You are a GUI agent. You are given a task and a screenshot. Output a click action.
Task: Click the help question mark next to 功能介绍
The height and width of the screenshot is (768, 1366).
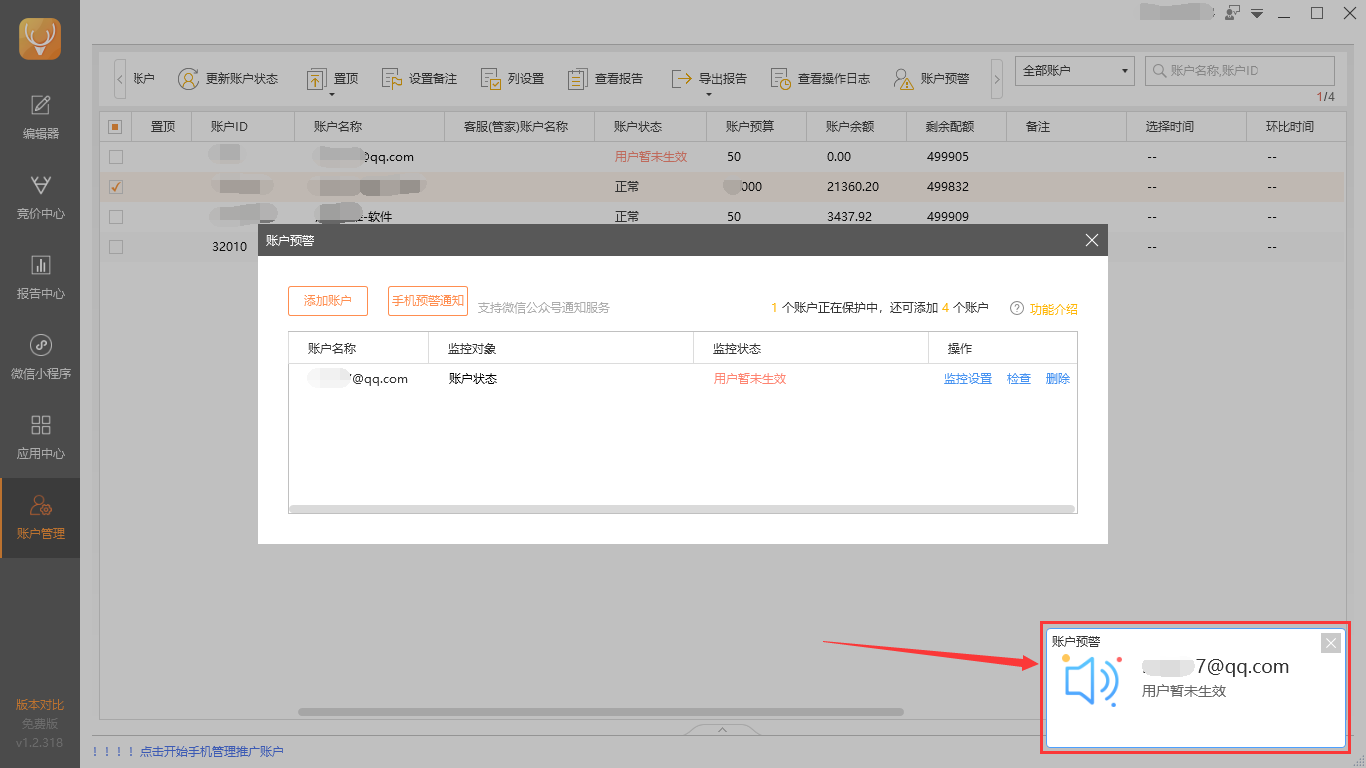tap(1017, 308)
